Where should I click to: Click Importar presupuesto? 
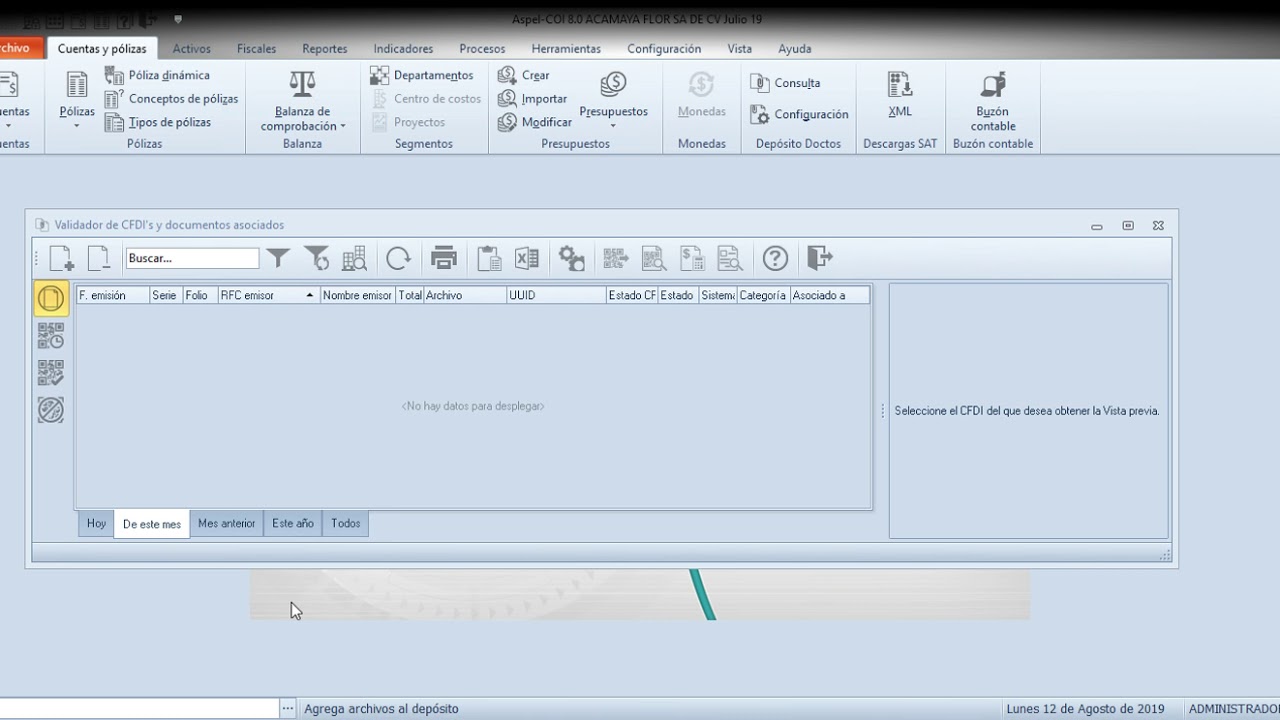[533, 99]
